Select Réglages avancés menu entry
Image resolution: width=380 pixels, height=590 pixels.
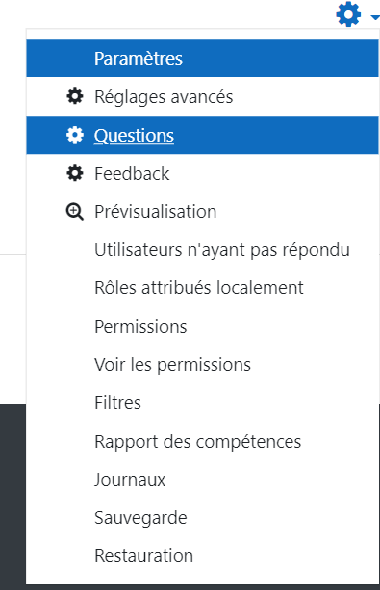(x=202, y=97)
